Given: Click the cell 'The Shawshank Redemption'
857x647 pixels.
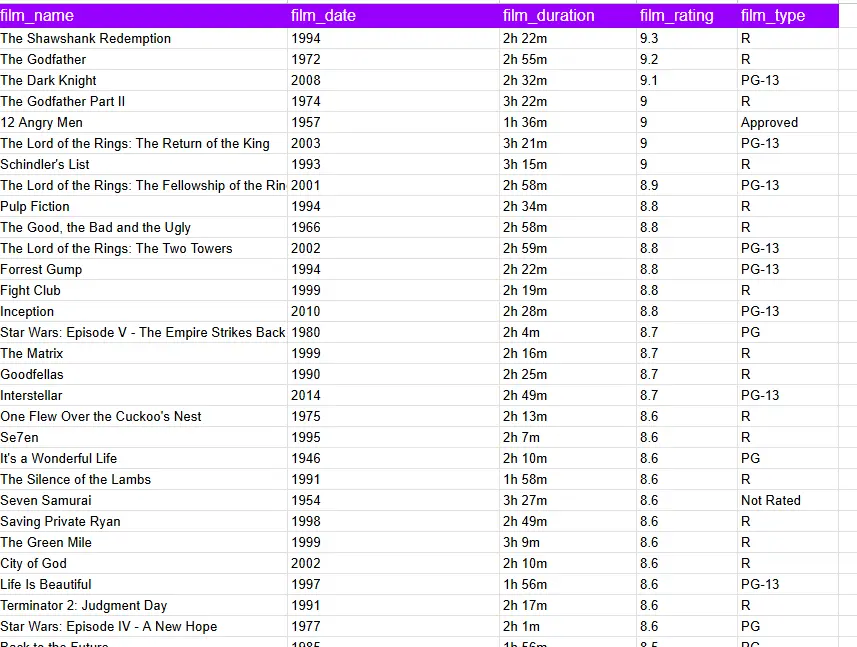Looking at the screenshot, I should click(143, 38).
